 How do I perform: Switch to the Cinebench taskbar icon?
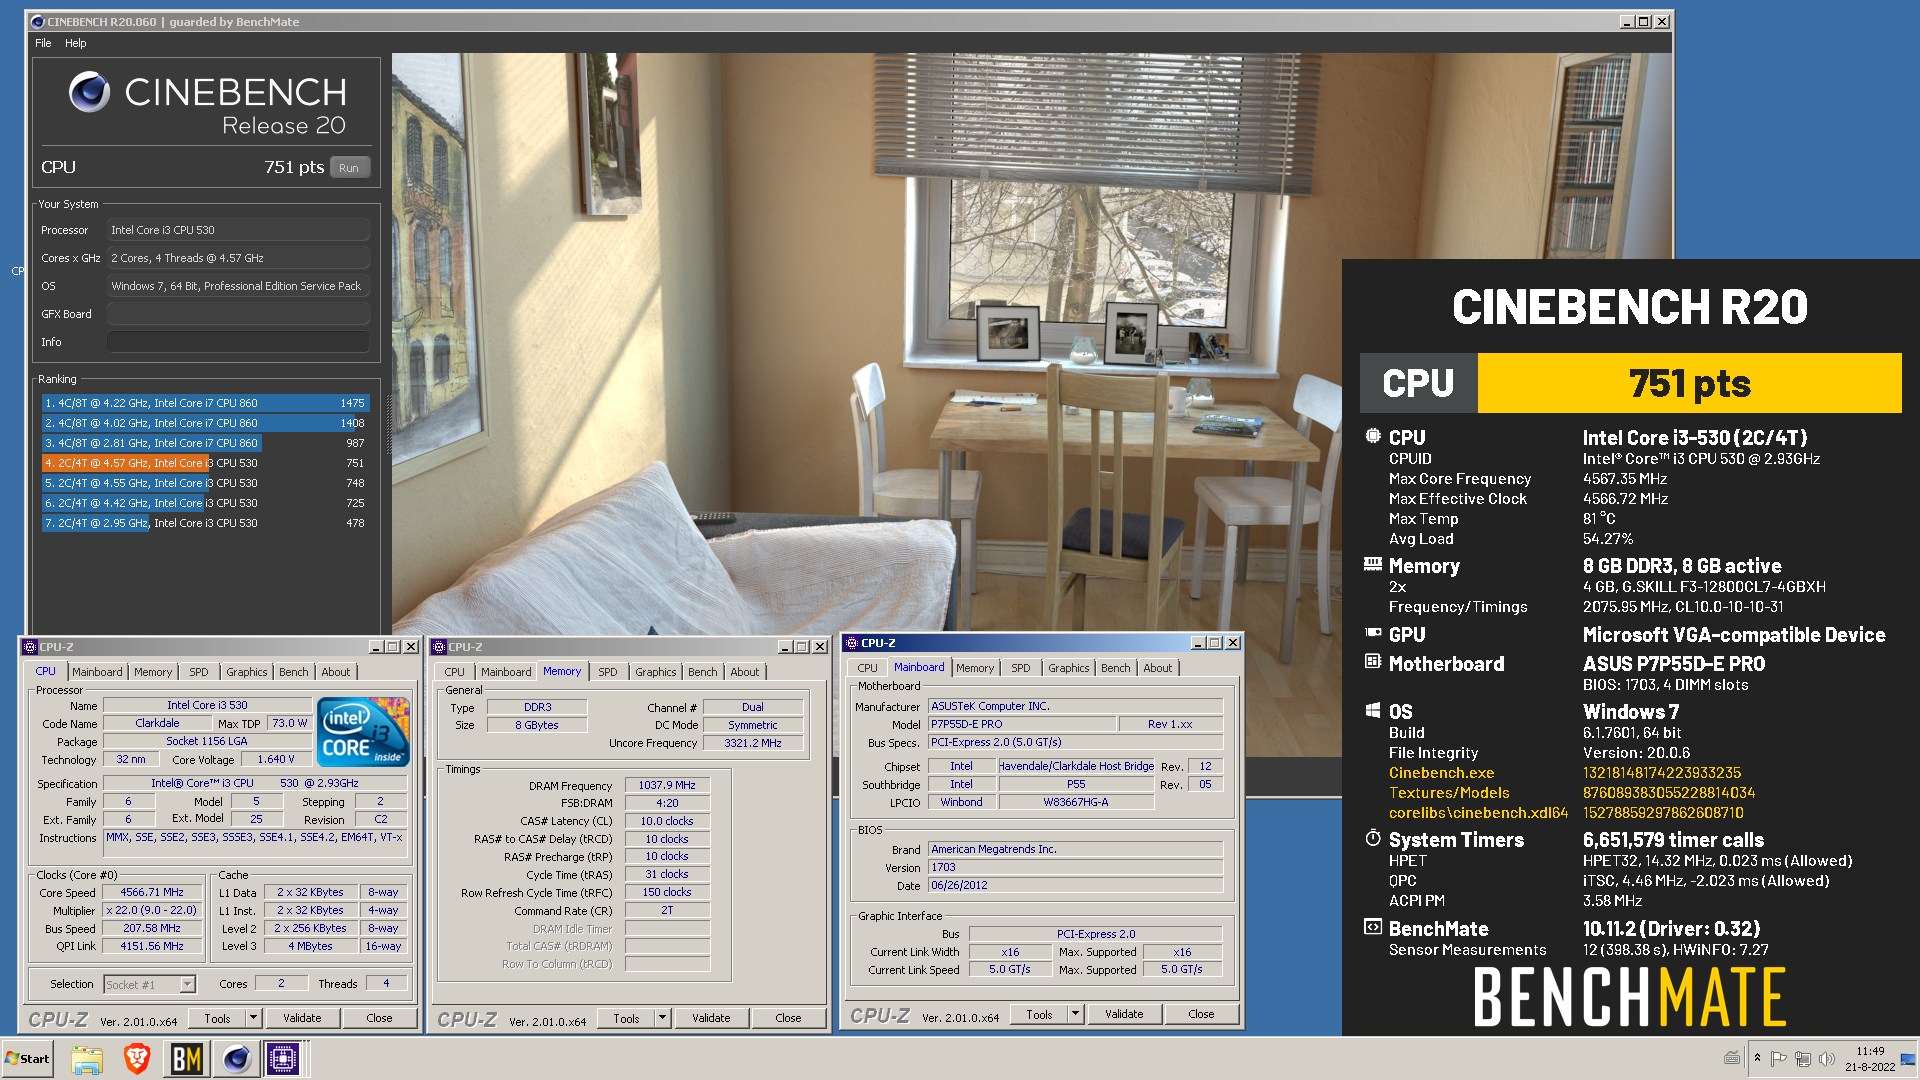236,1058
